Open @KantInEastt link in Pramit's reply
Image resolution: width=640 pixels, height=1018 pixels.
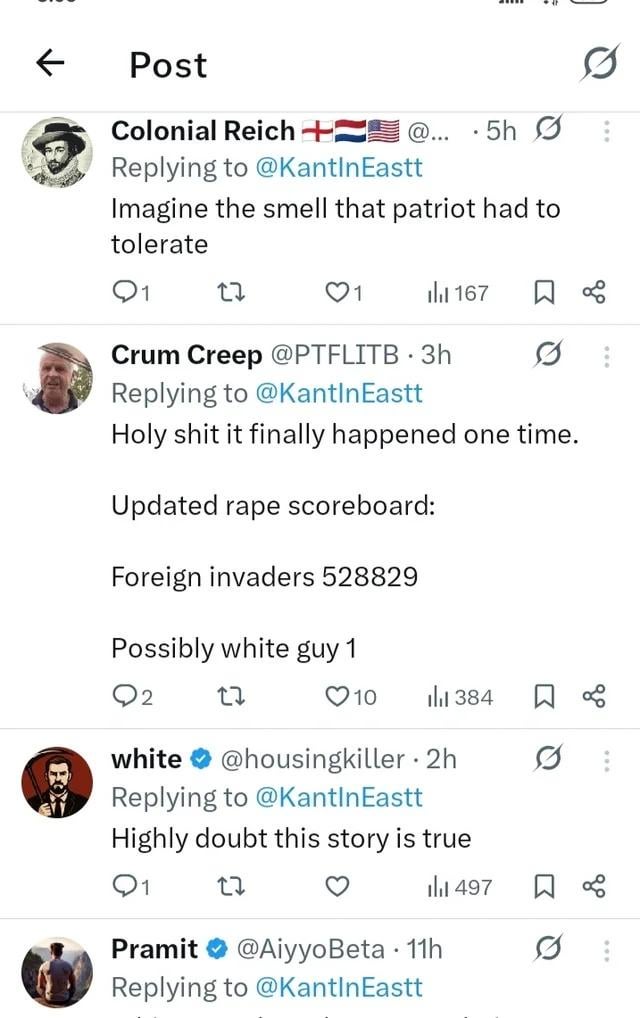339,987
